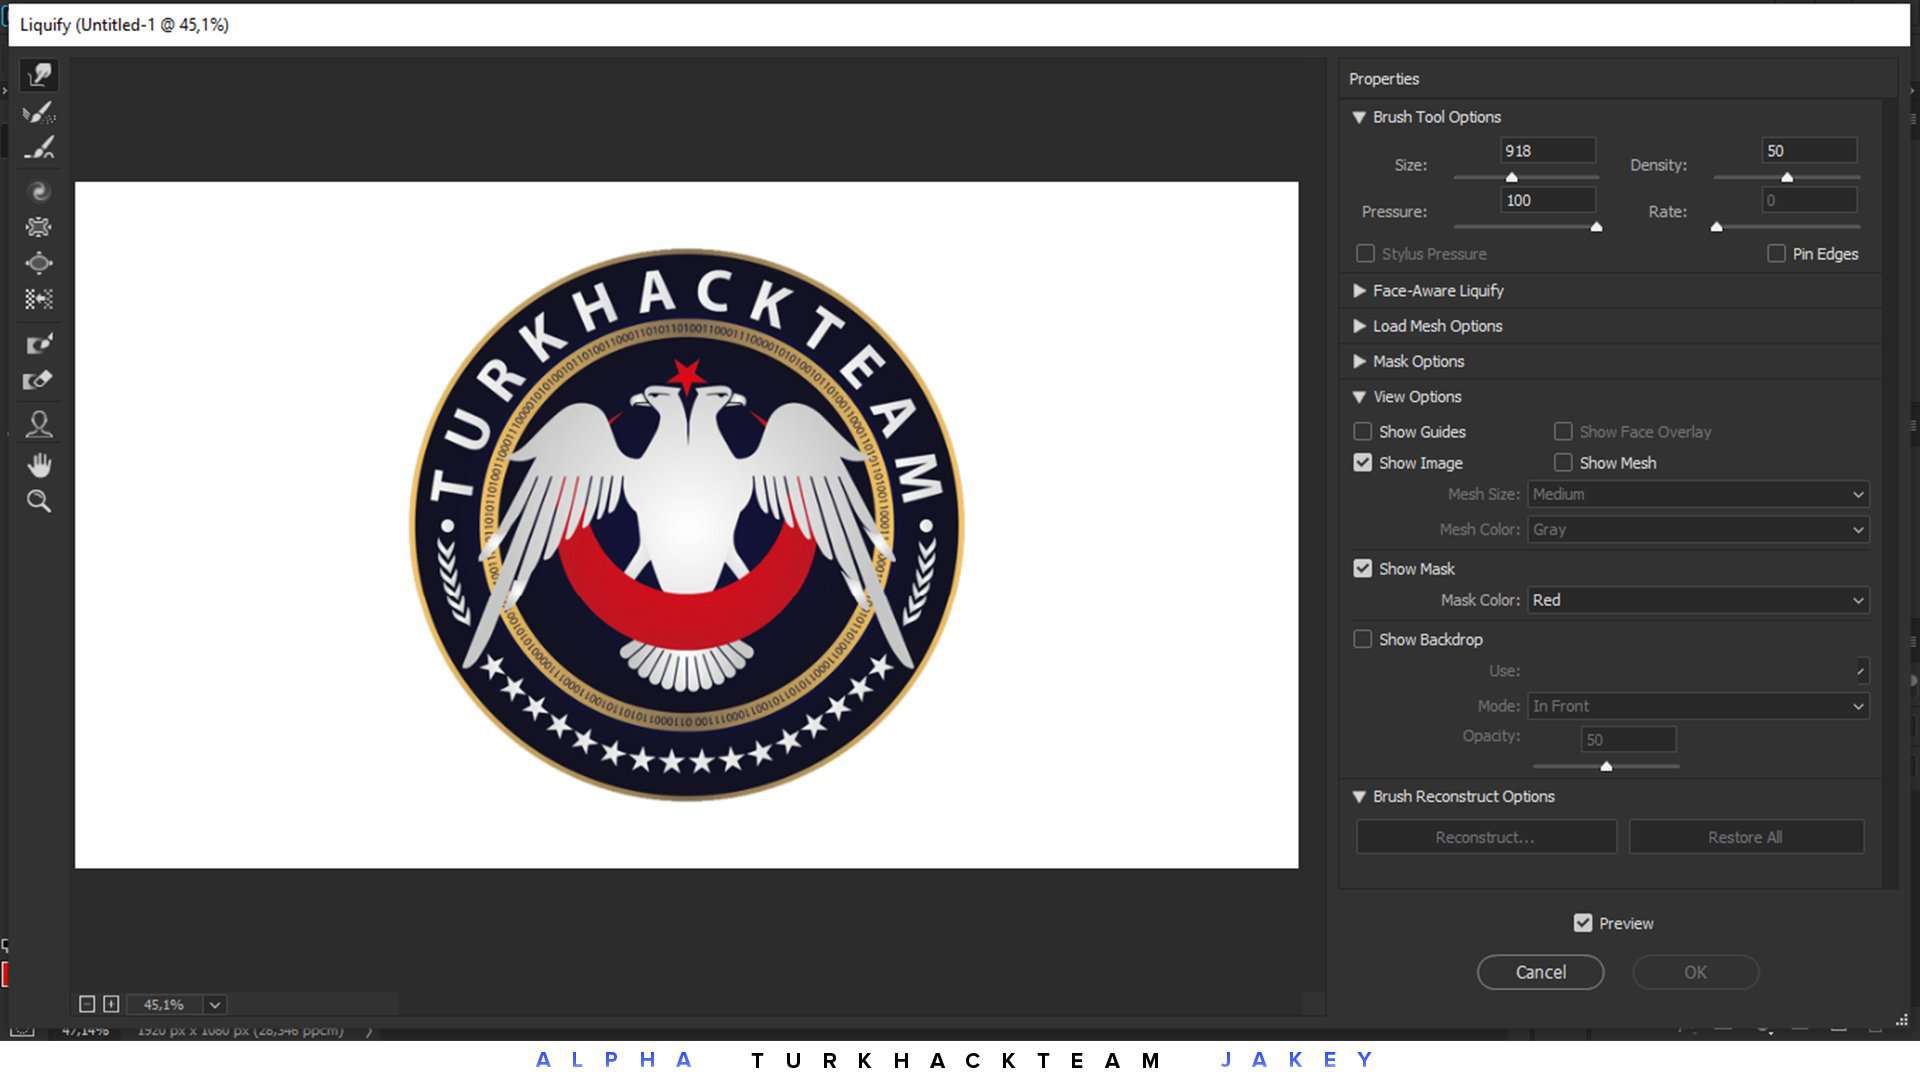Select the Pucker tool
1920x1080 pixels.
(39, 227)
